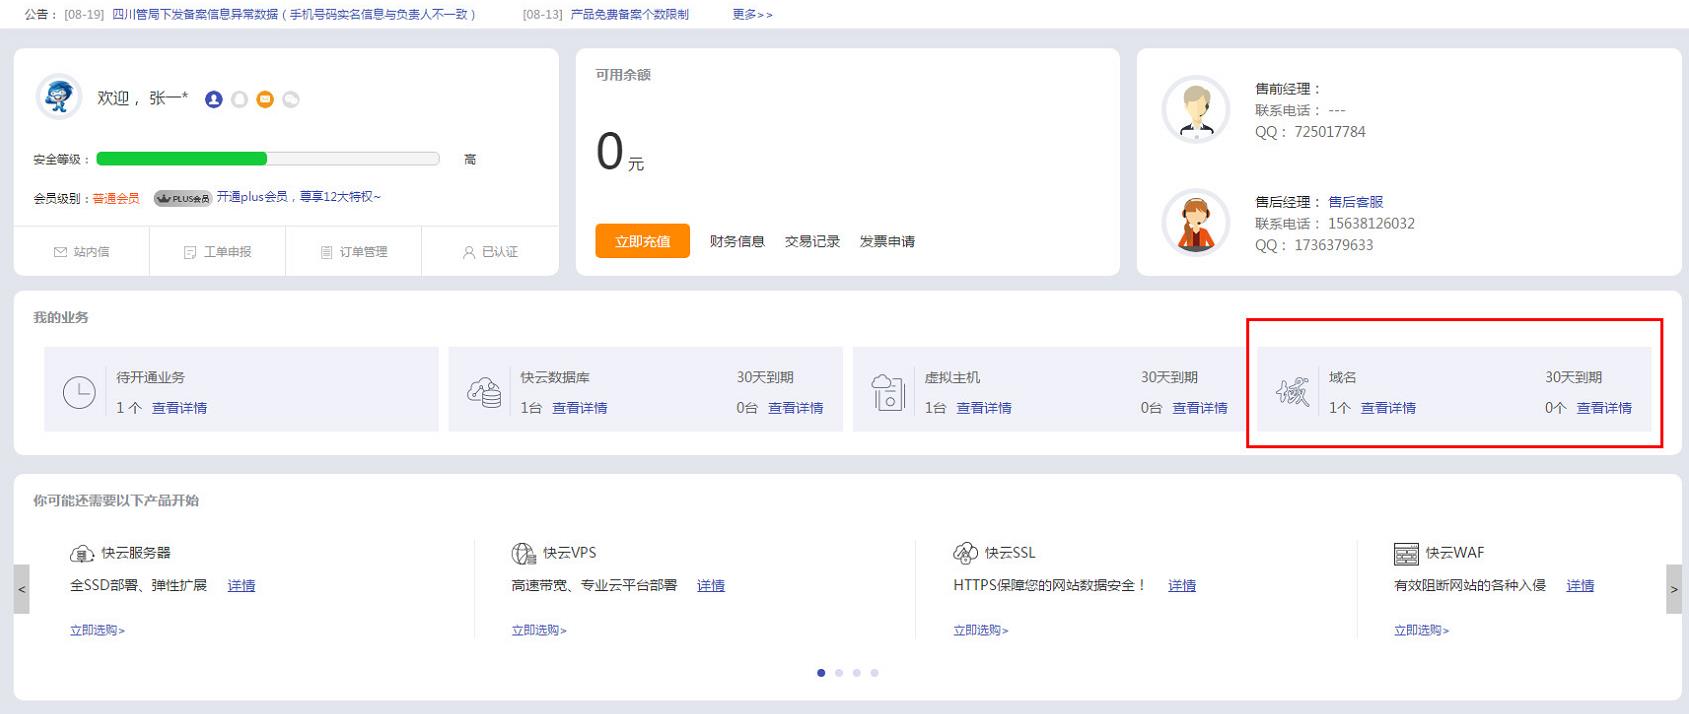Click the pre-sales manager avatar

click(x=1196, y=109)
